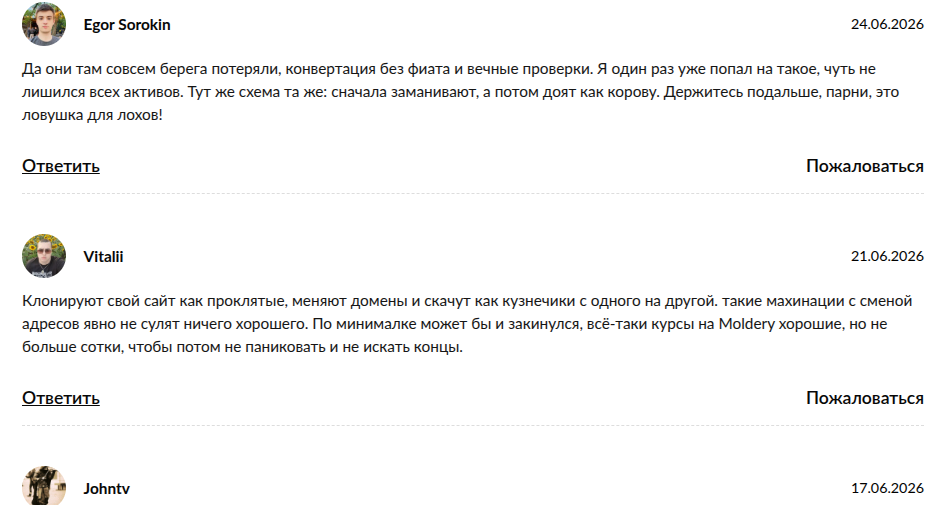
Task: Click the word Moldery in Vitalii's comment
Action: (x=747, y=324)
